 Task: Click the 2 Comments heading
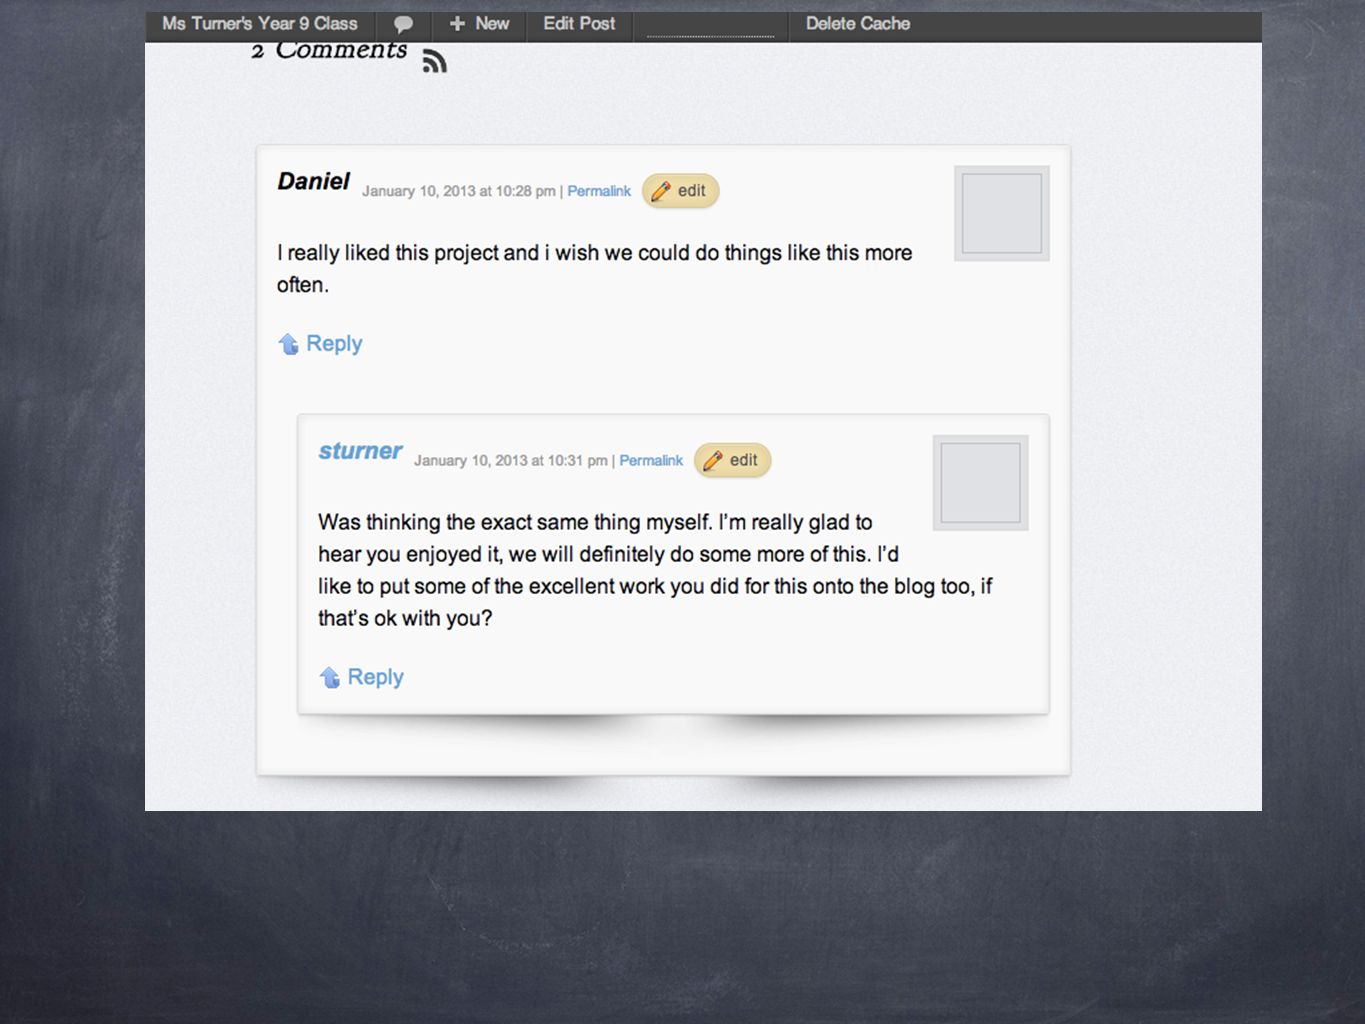click(329, 50)
